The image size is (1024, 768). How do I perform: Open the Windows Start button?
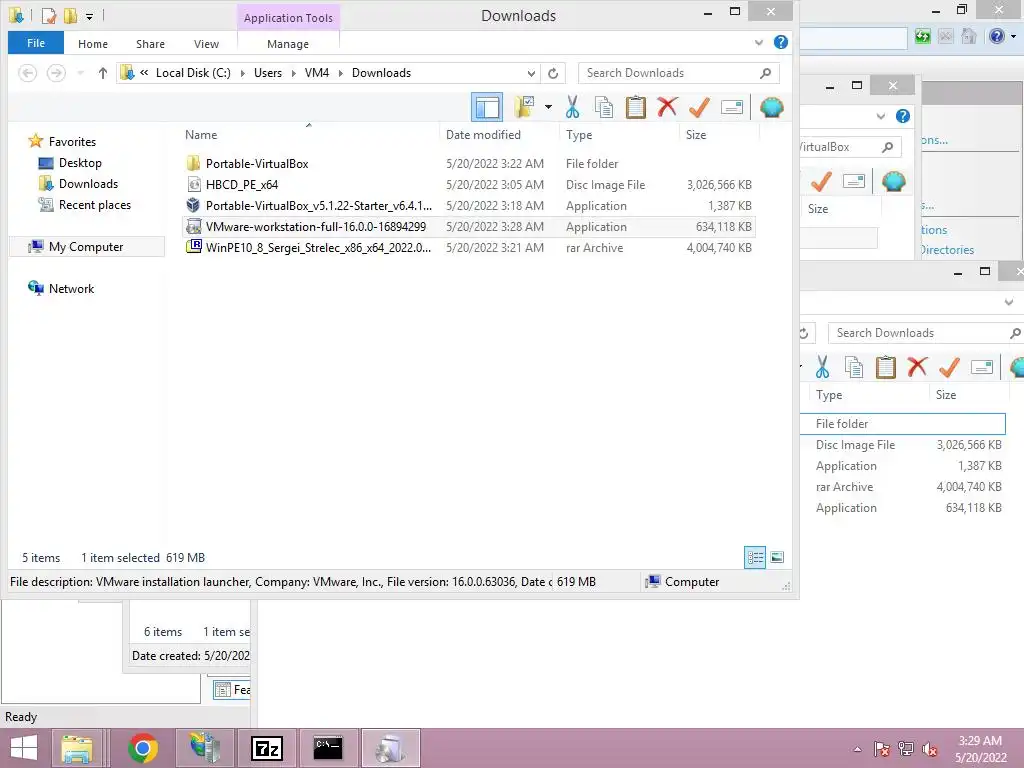coord(24,748)
